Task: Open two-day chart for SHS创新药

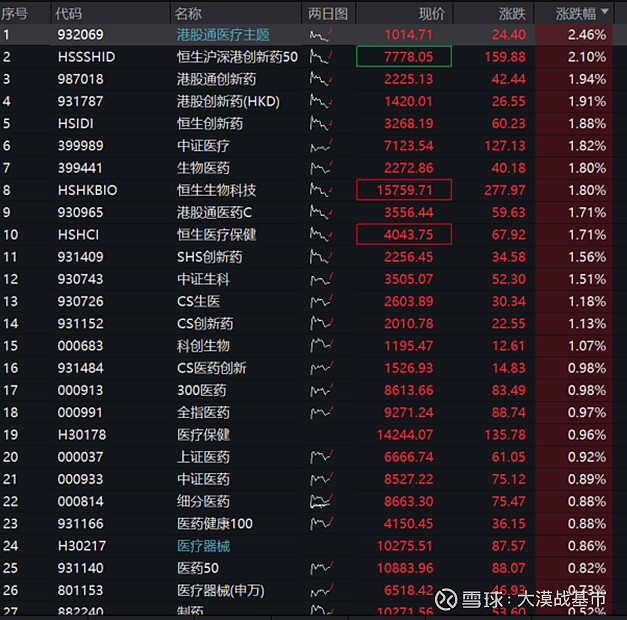Action: click(x=321, y=257)
